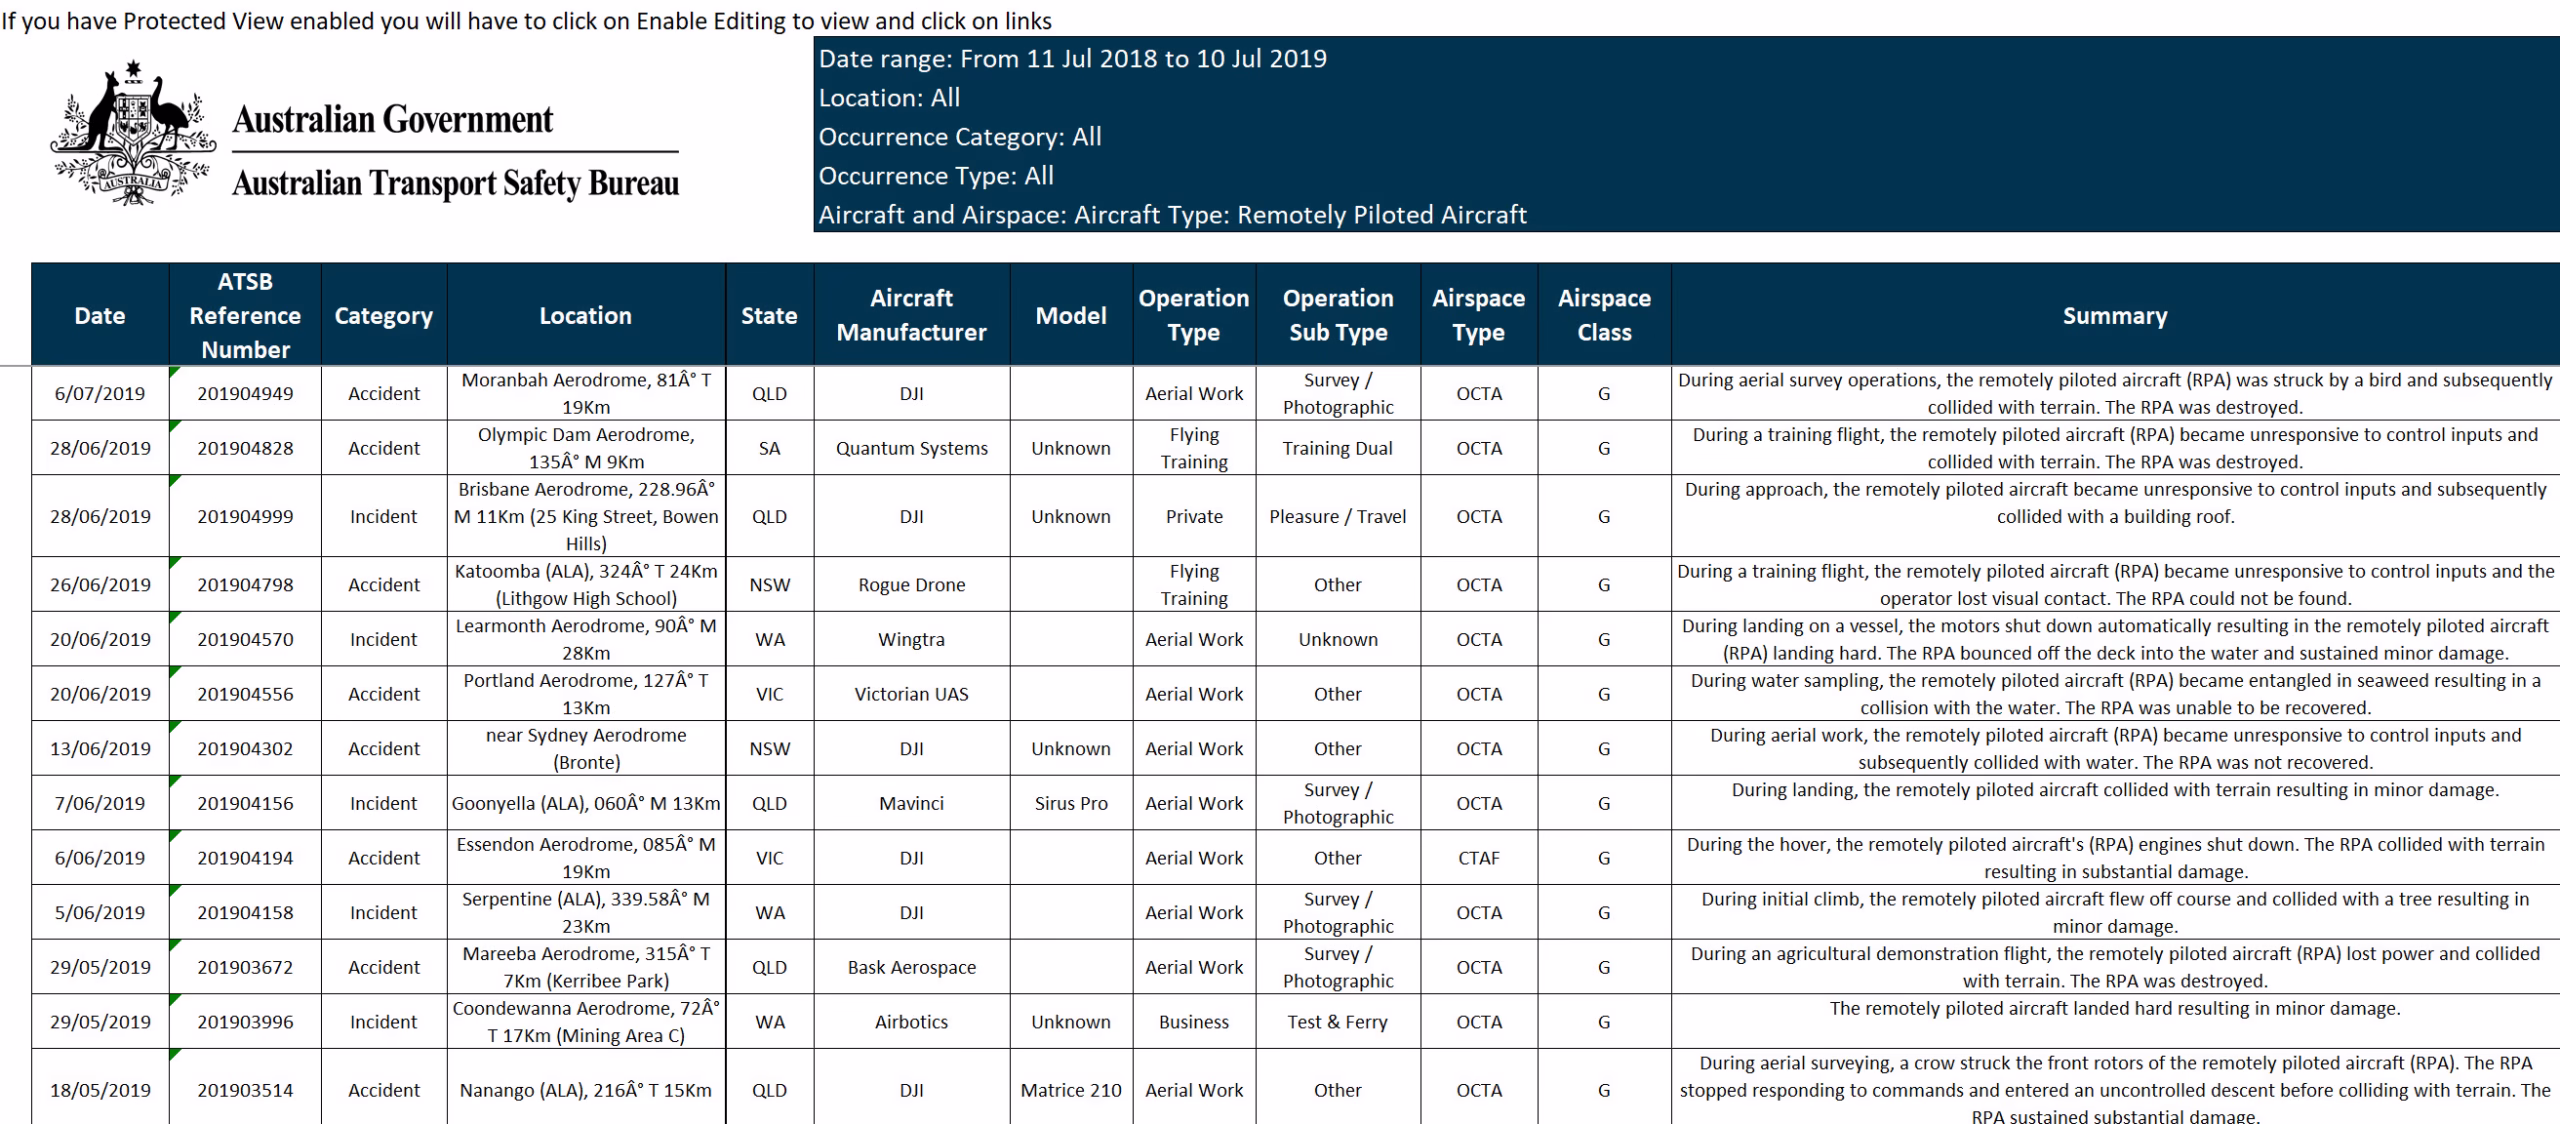Select the near Sydney Aerodrome (Bronte) cell
This screenshot has width=2560, height=1124.
pos(586,748)
